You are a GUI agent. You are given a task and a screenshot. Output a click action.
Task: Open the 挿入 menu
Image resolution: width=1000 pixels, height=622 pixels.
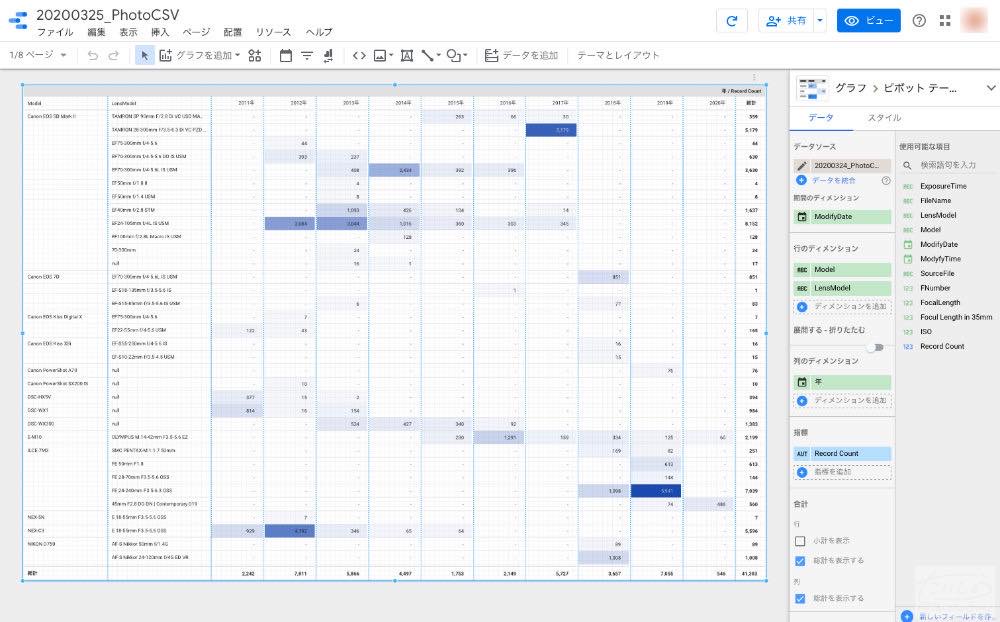click(x=160, y=32)
